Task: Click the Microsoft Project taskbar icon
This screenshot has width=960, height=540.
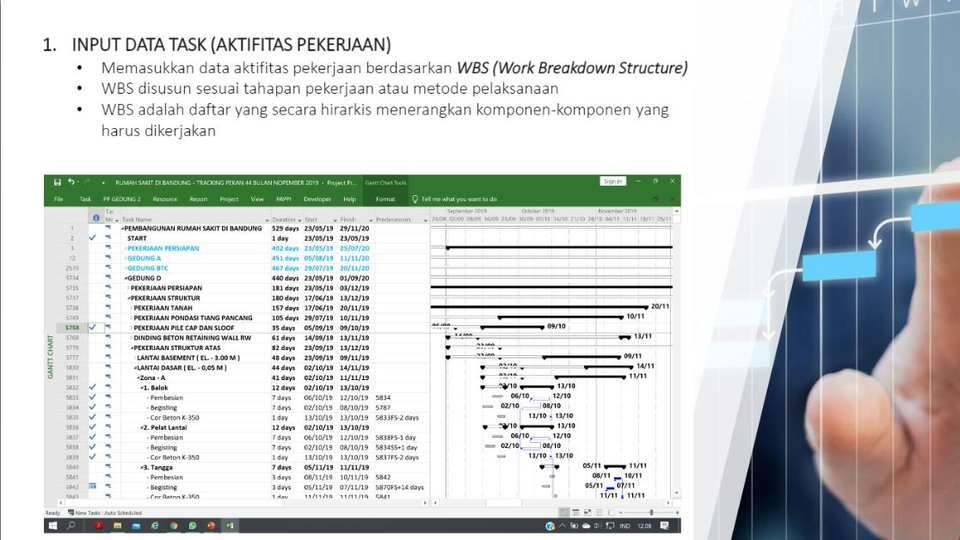Action: coord(230,526)
